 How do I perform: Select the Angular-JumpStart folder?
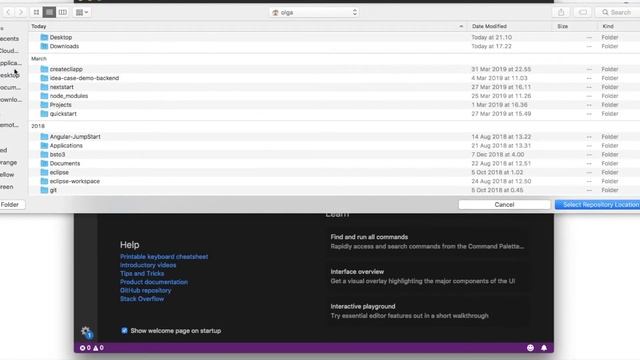(x=335, y=137)
